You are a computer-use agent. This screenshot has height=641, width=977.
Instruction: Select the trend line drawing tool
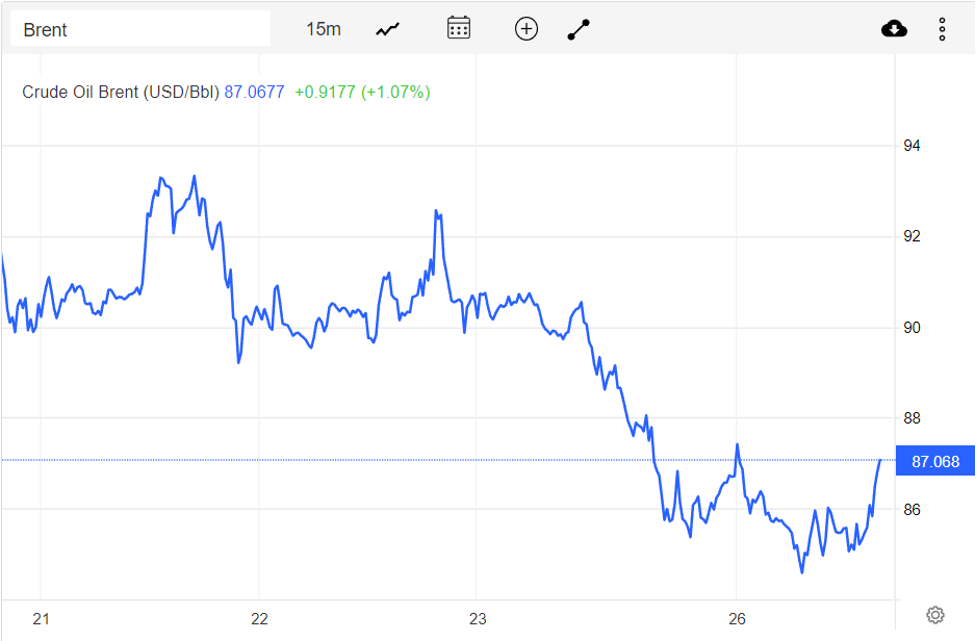(x=579, y=29)
